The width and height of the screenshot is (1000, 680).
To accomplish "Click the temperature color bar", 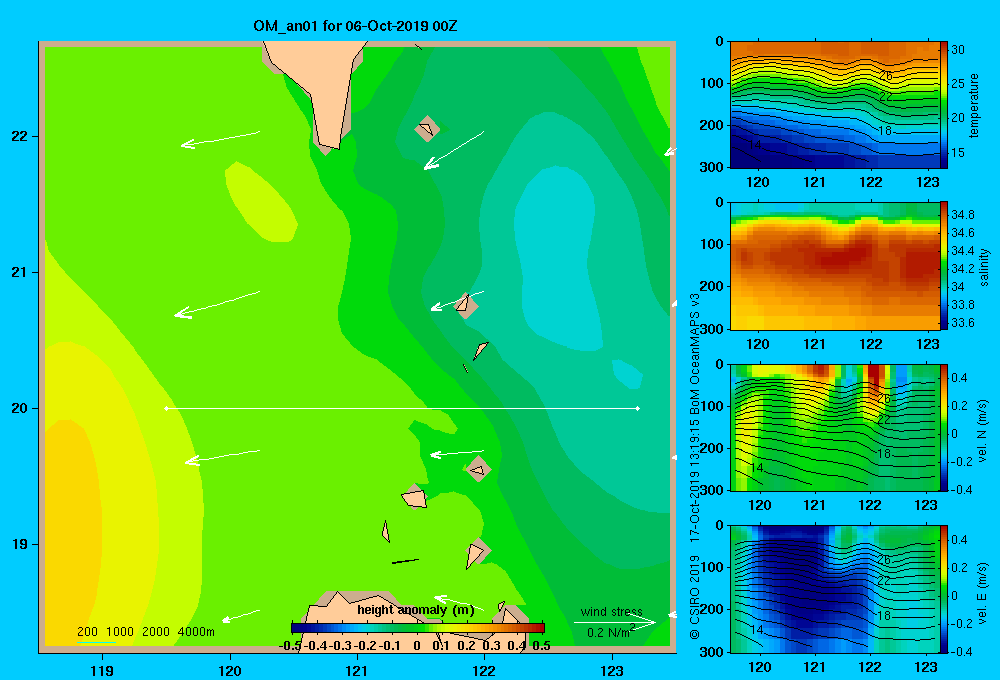I will pos(944,105).
